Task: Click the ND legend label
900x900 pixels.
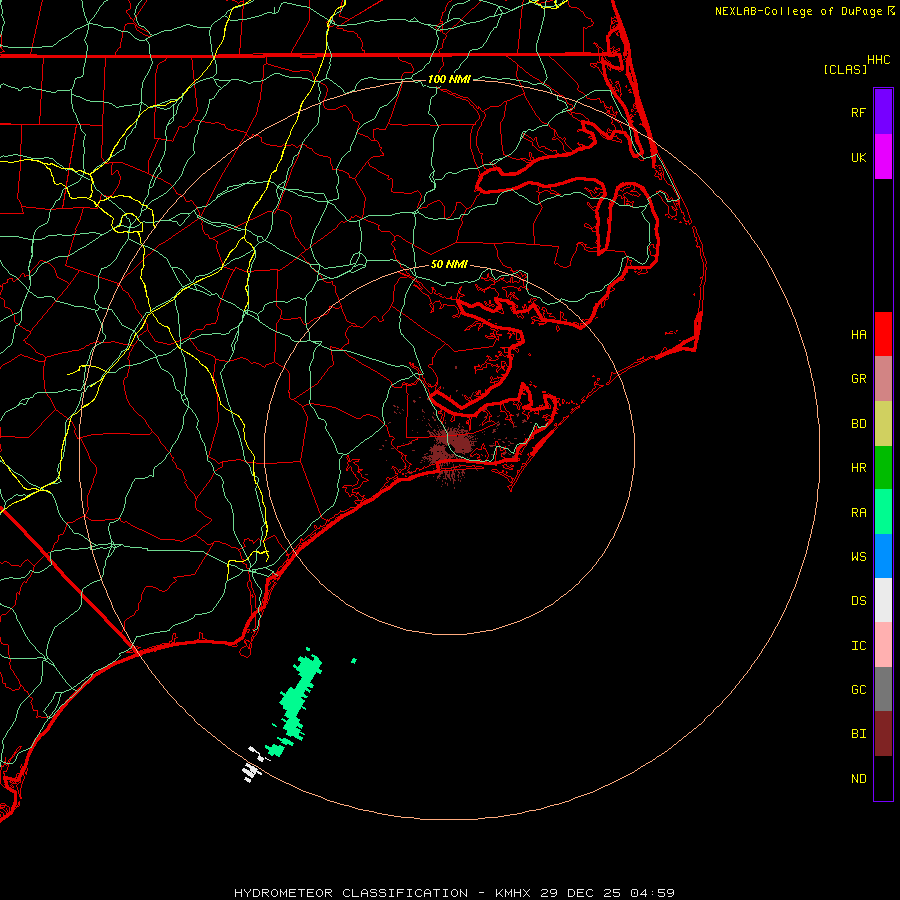Action: [x=859, y=778]
